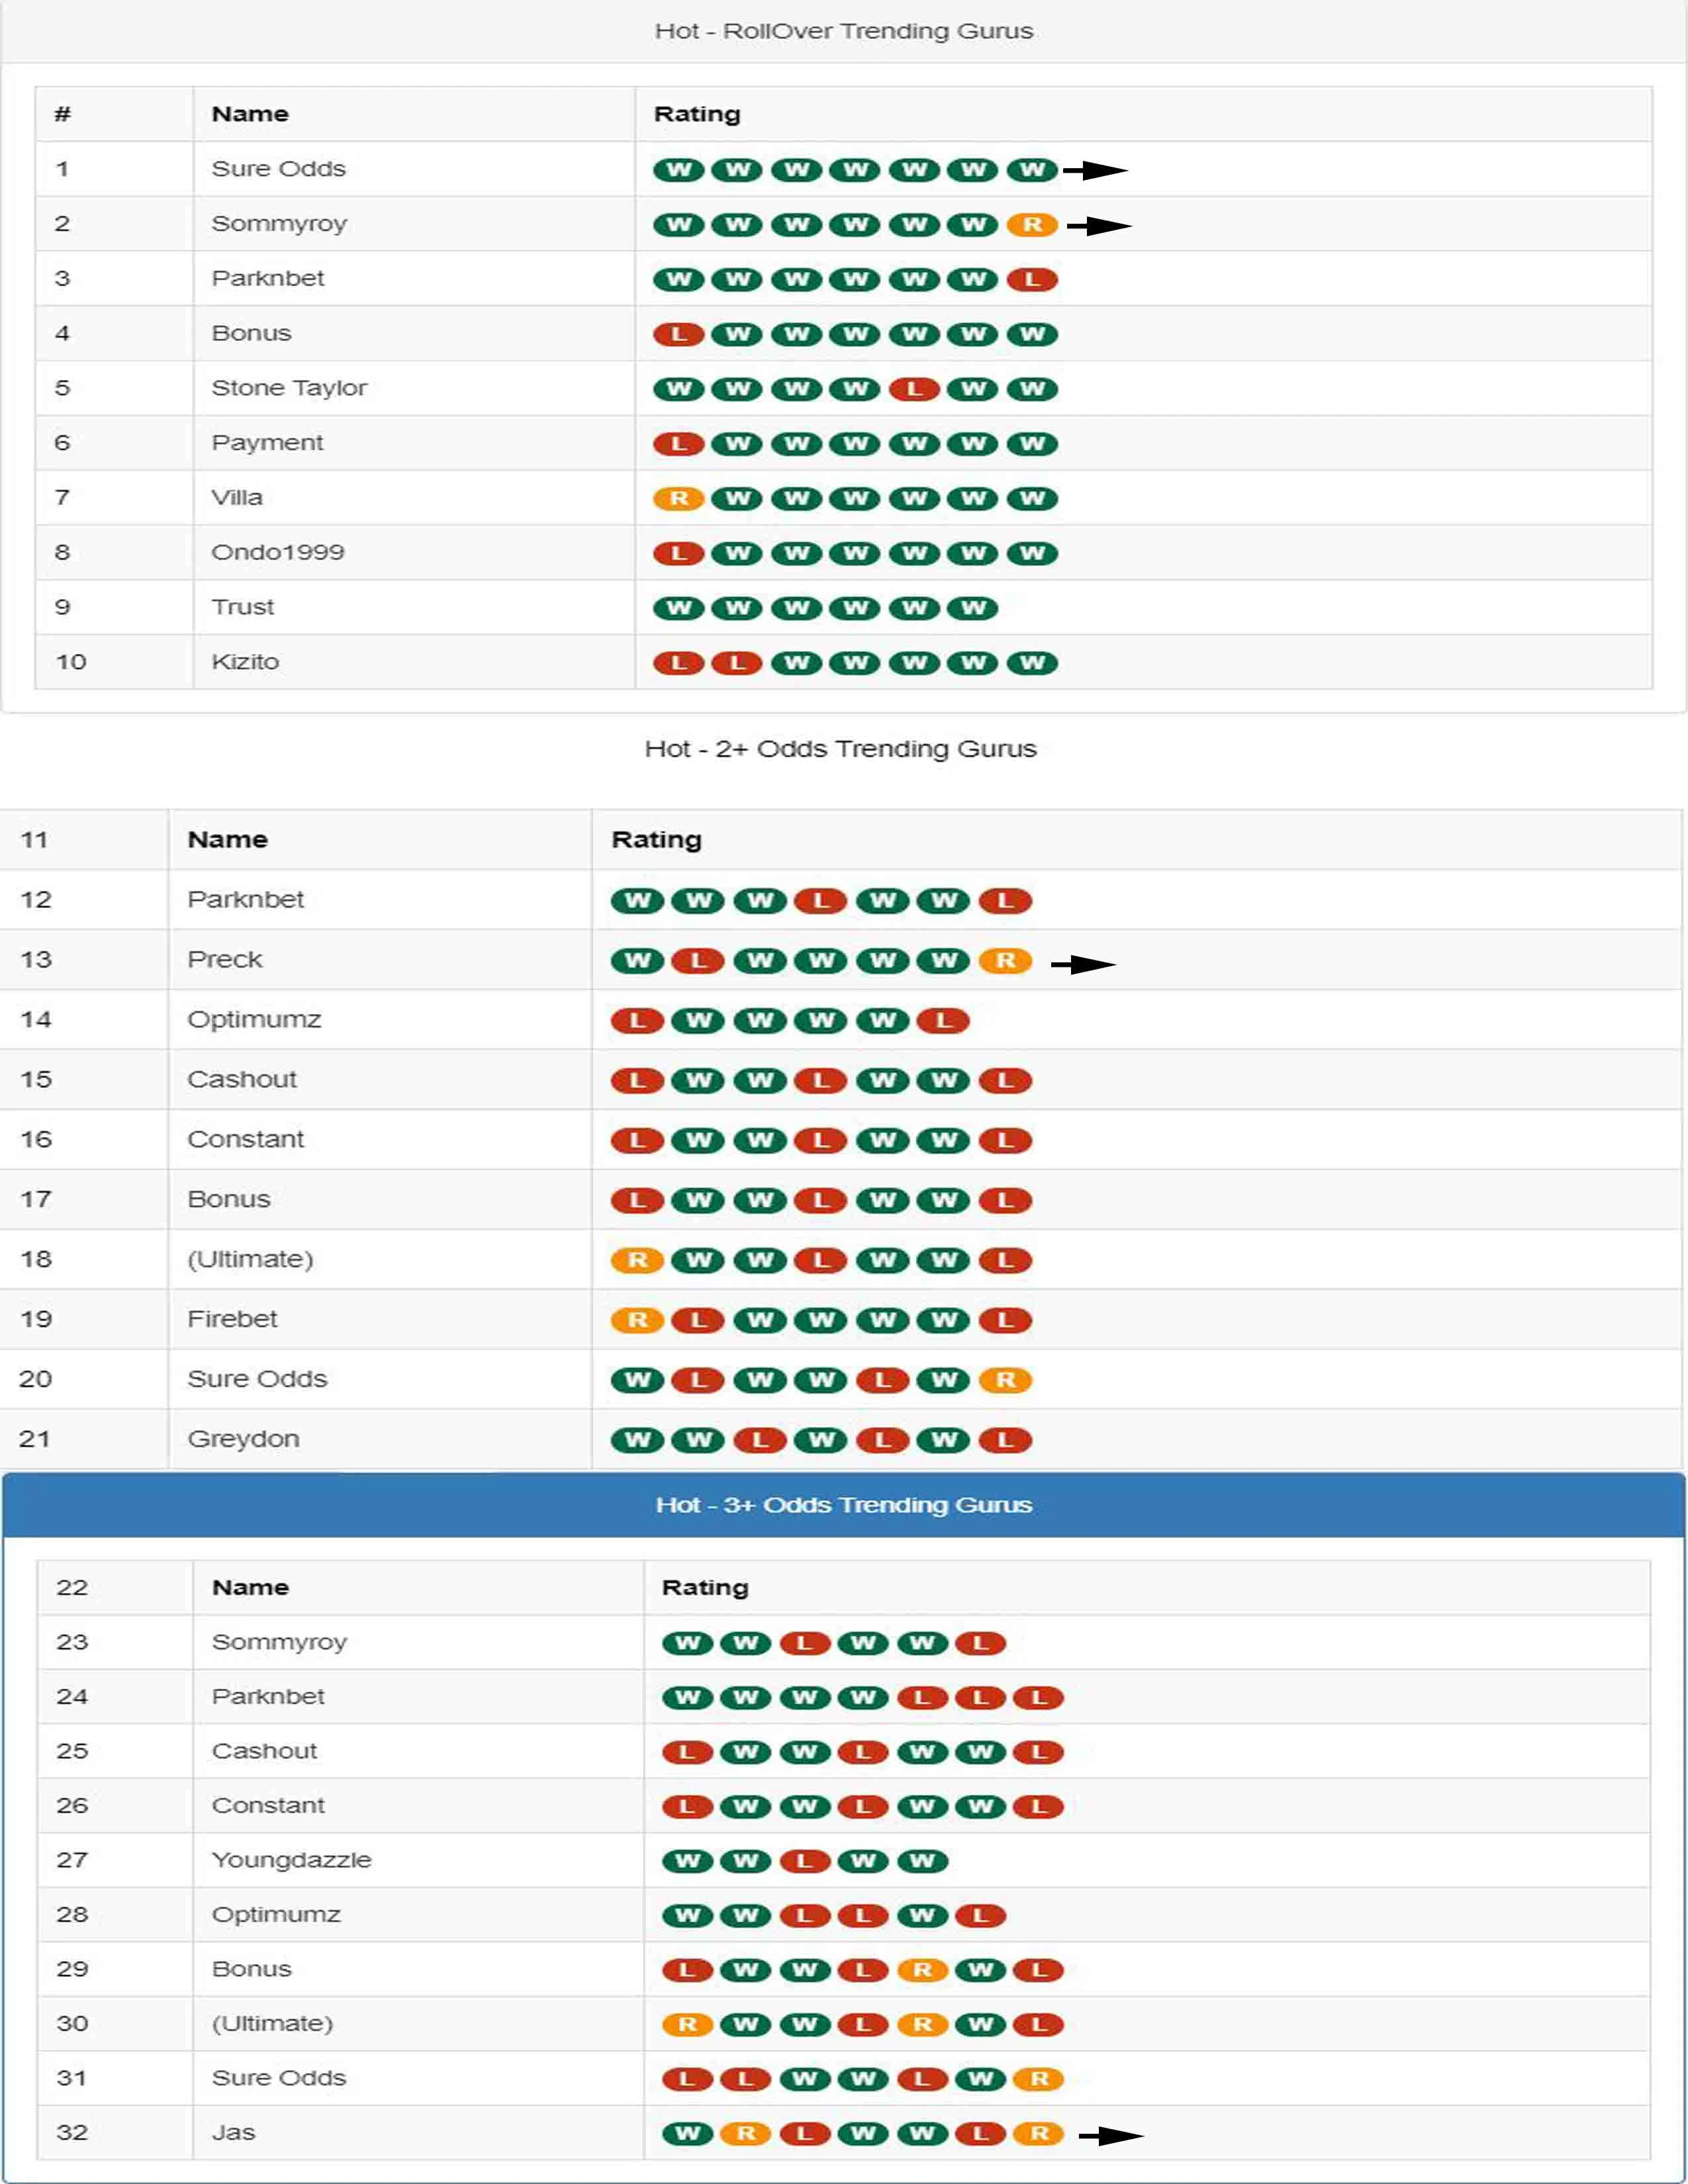Viewport: 1688px width, 2184px height.
Task: Select the name Parknbet in row 3
Action: pos(268,278)
